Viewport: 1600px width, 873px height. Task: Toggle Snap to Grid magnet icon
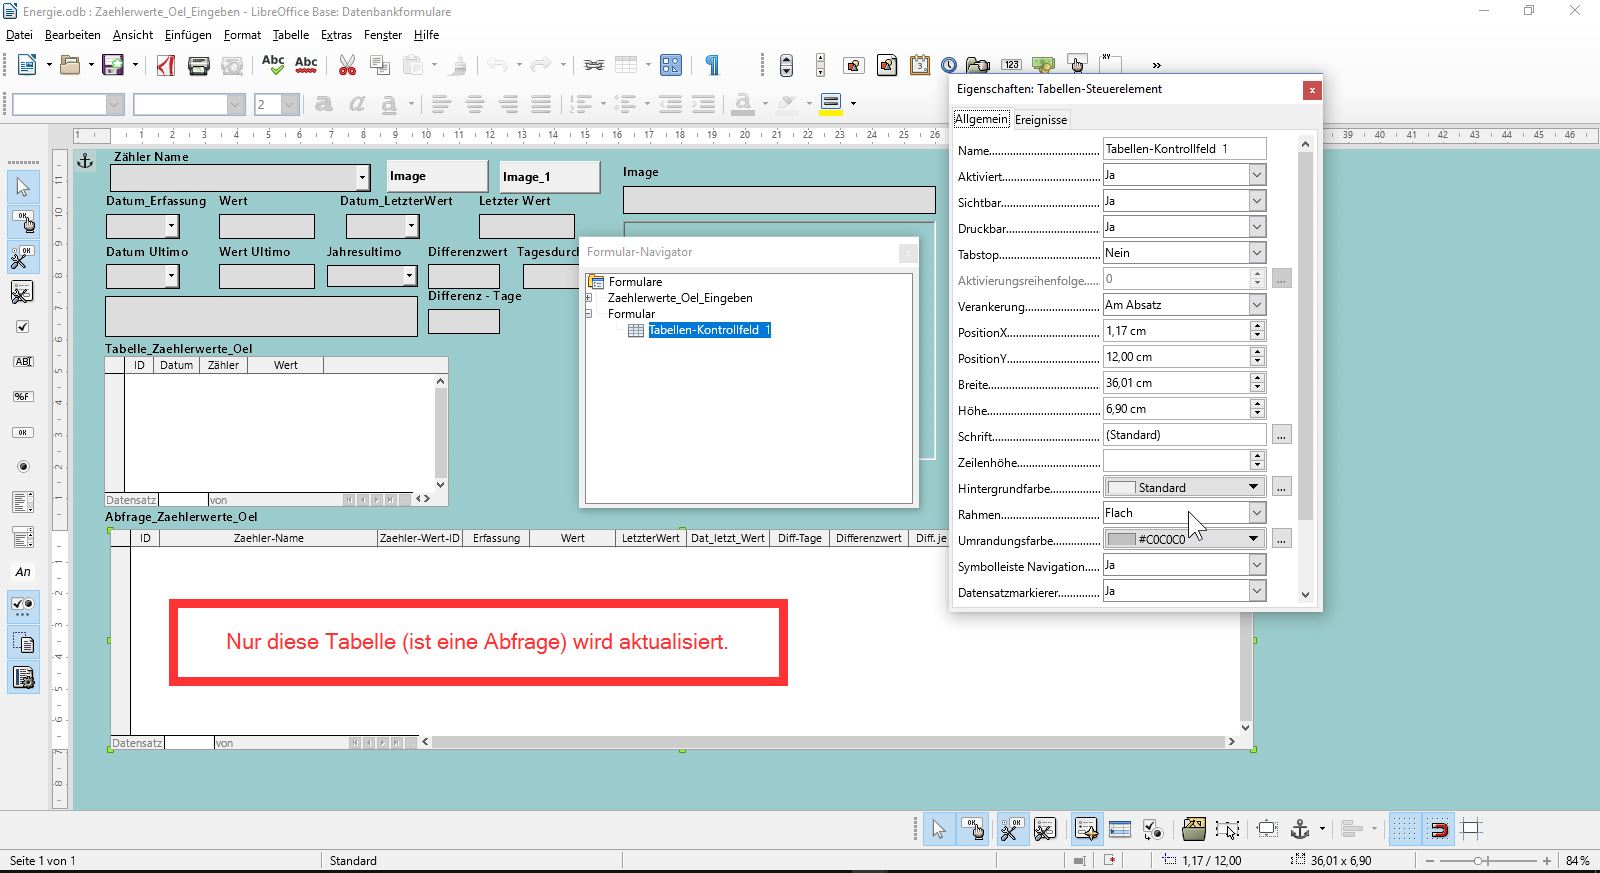point(1438,829)
